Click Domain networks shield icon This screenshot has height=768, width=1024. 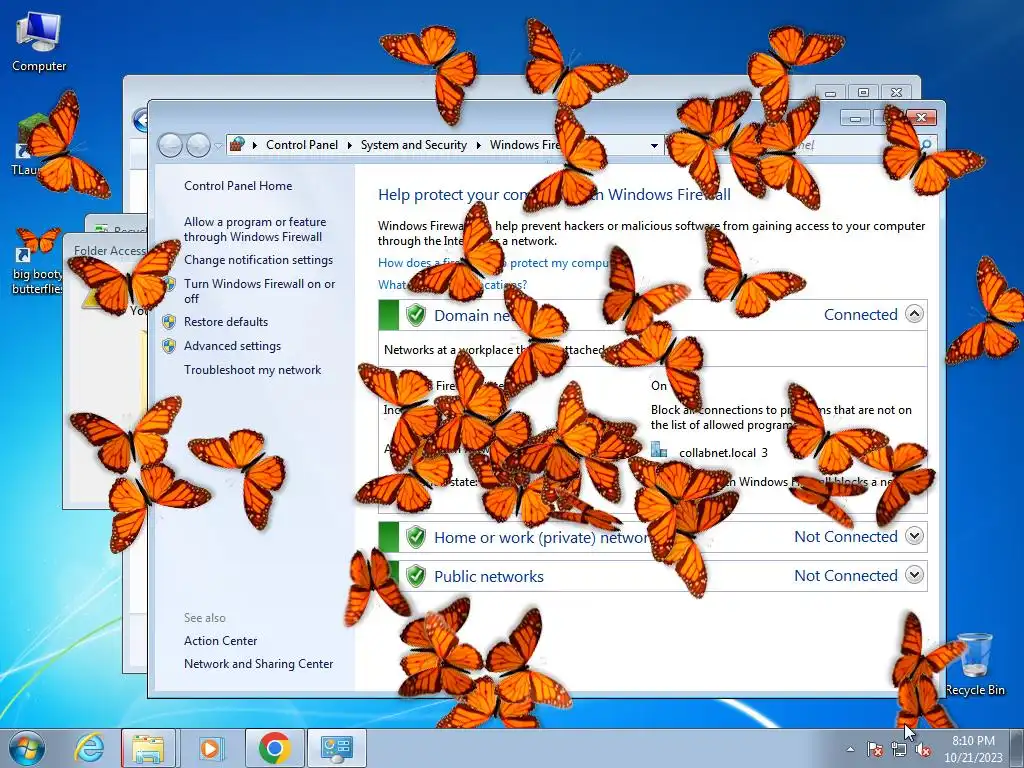[416, 315]
